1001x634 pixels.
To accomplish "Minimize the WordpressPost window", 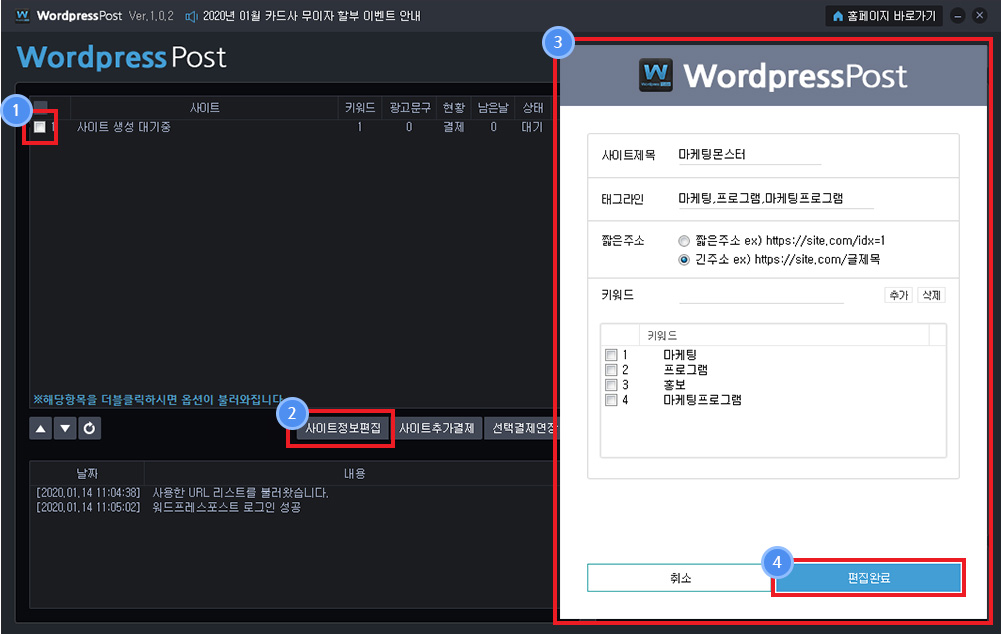I will 958,16.
